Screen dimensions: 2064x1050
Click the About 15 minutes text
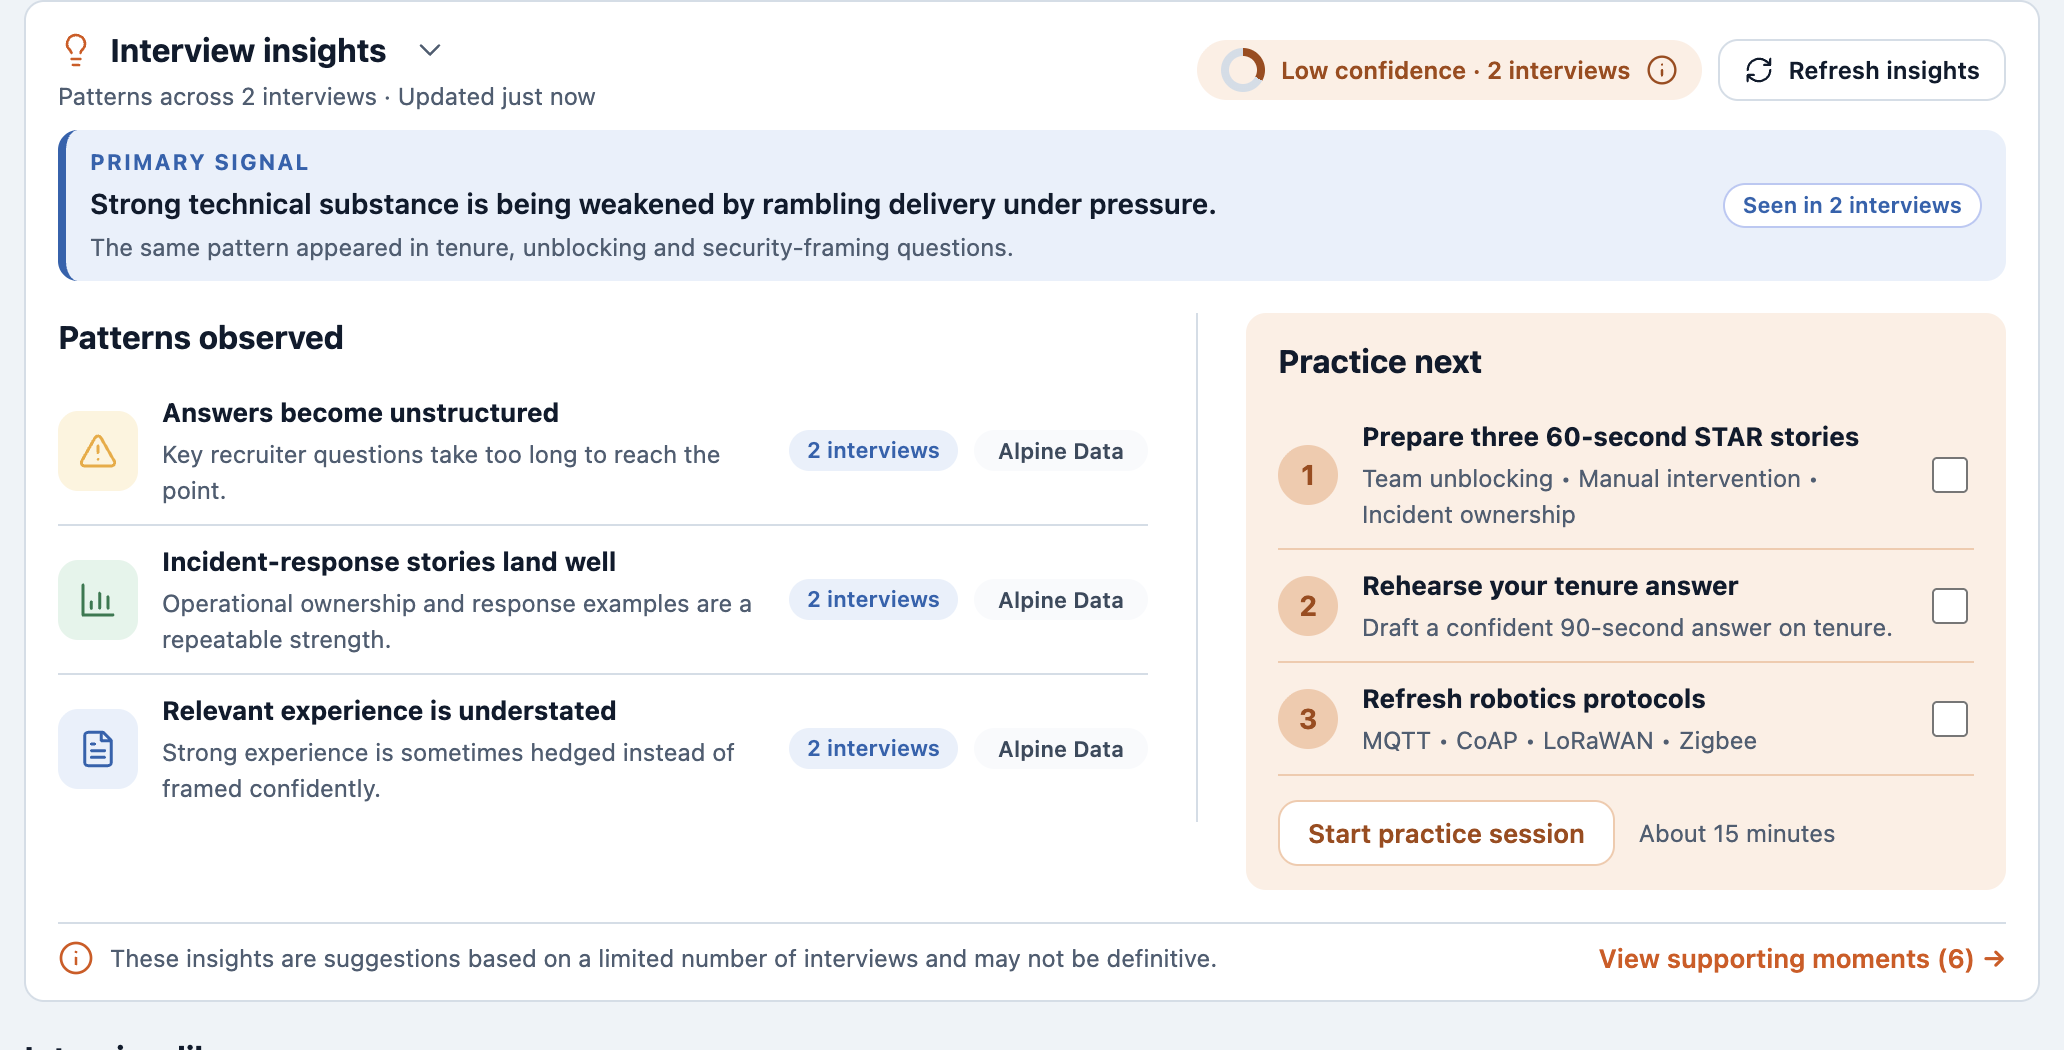(1737, 834)
